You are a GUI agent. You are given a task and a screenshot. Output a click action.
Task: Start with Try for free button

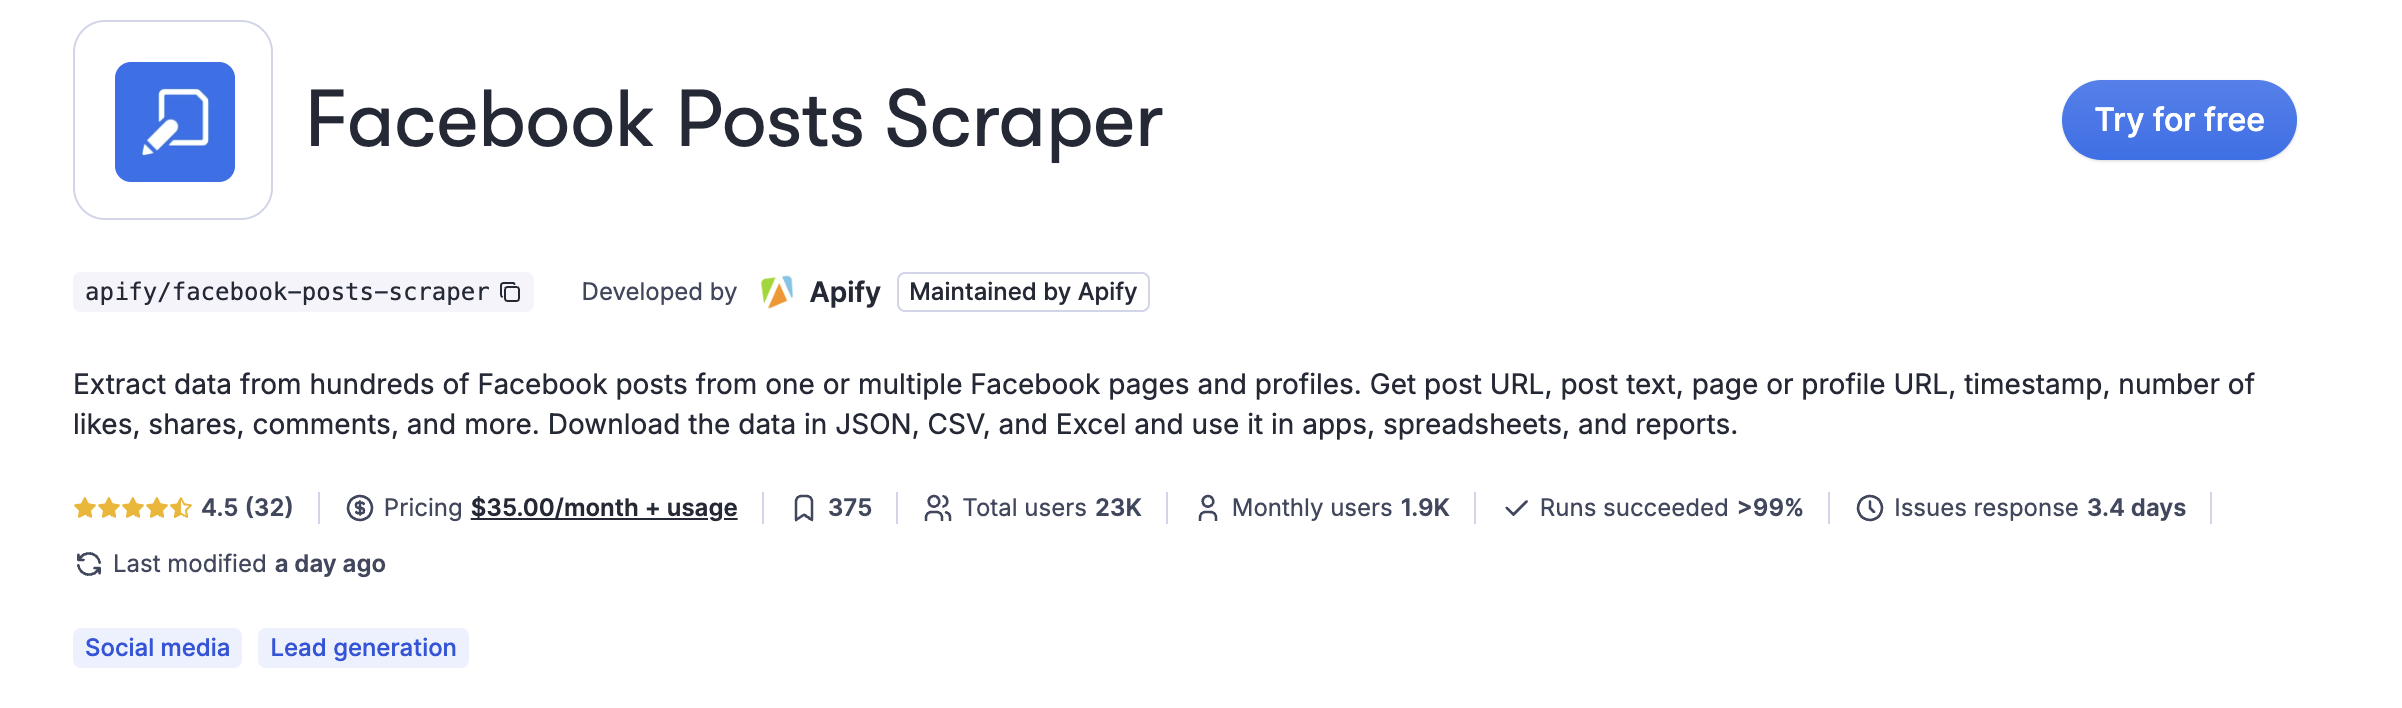[x=2179, y=120]
